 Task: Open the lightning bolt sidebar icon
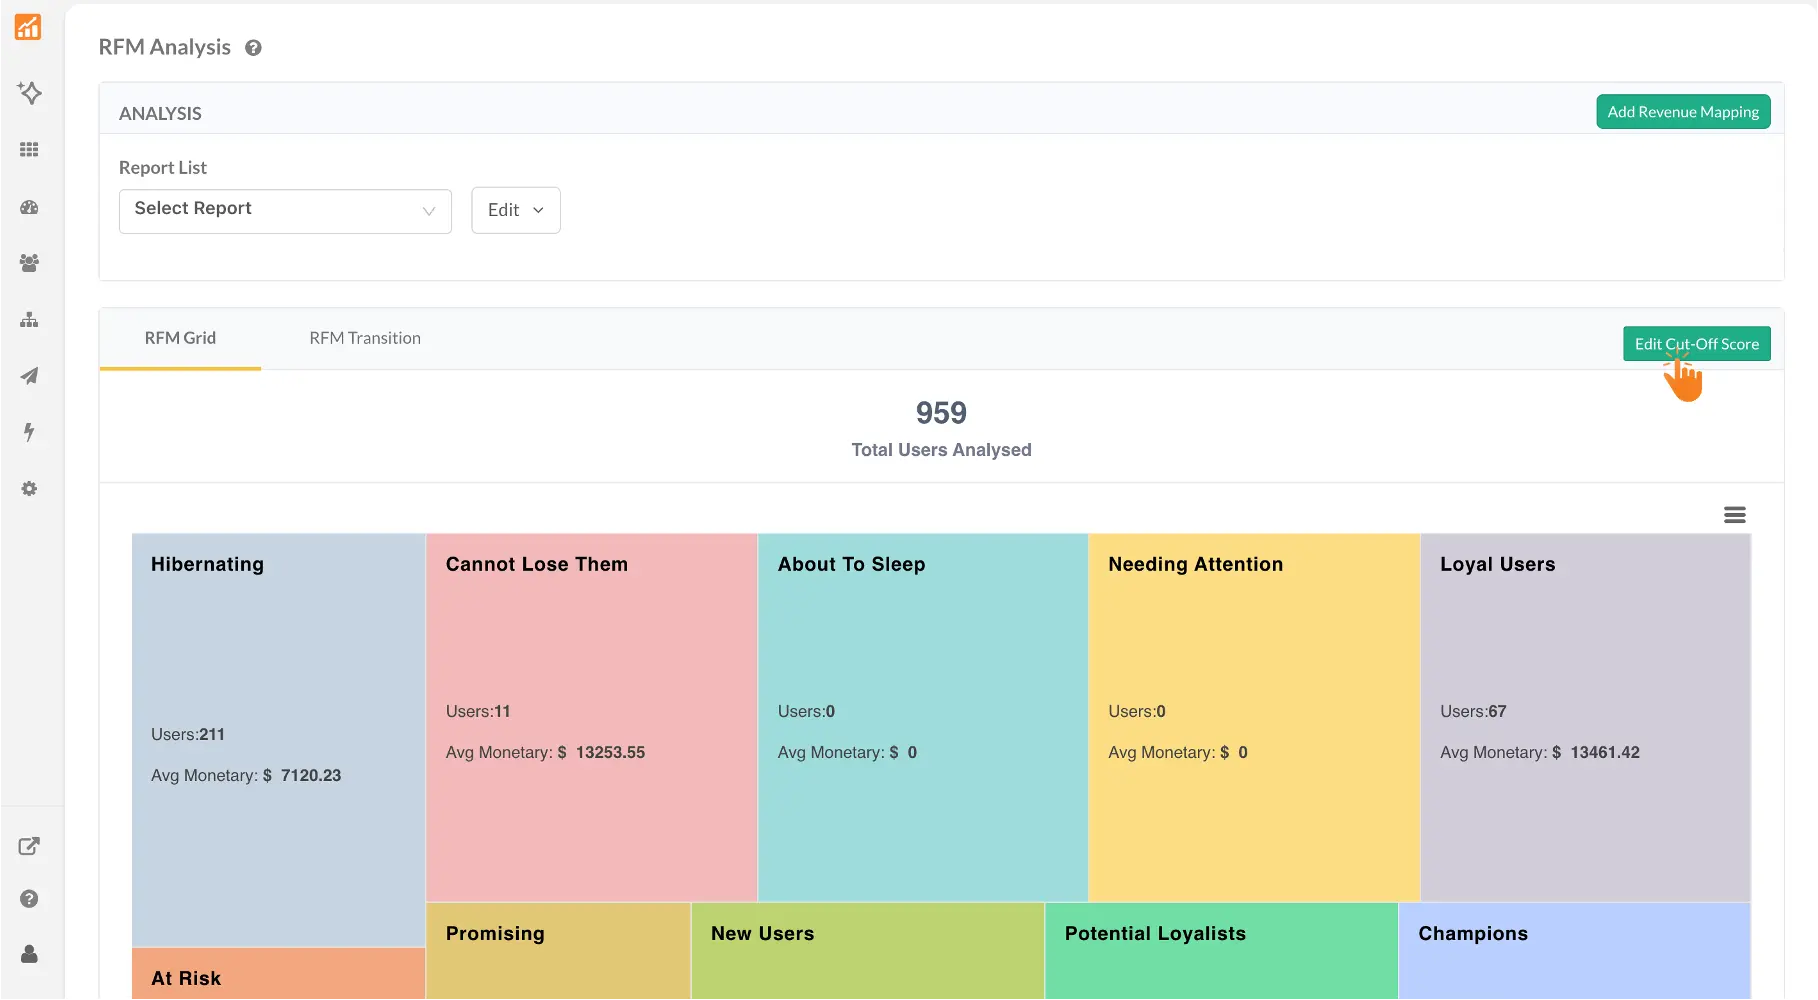pyautogui.click(x=29, y=432)
